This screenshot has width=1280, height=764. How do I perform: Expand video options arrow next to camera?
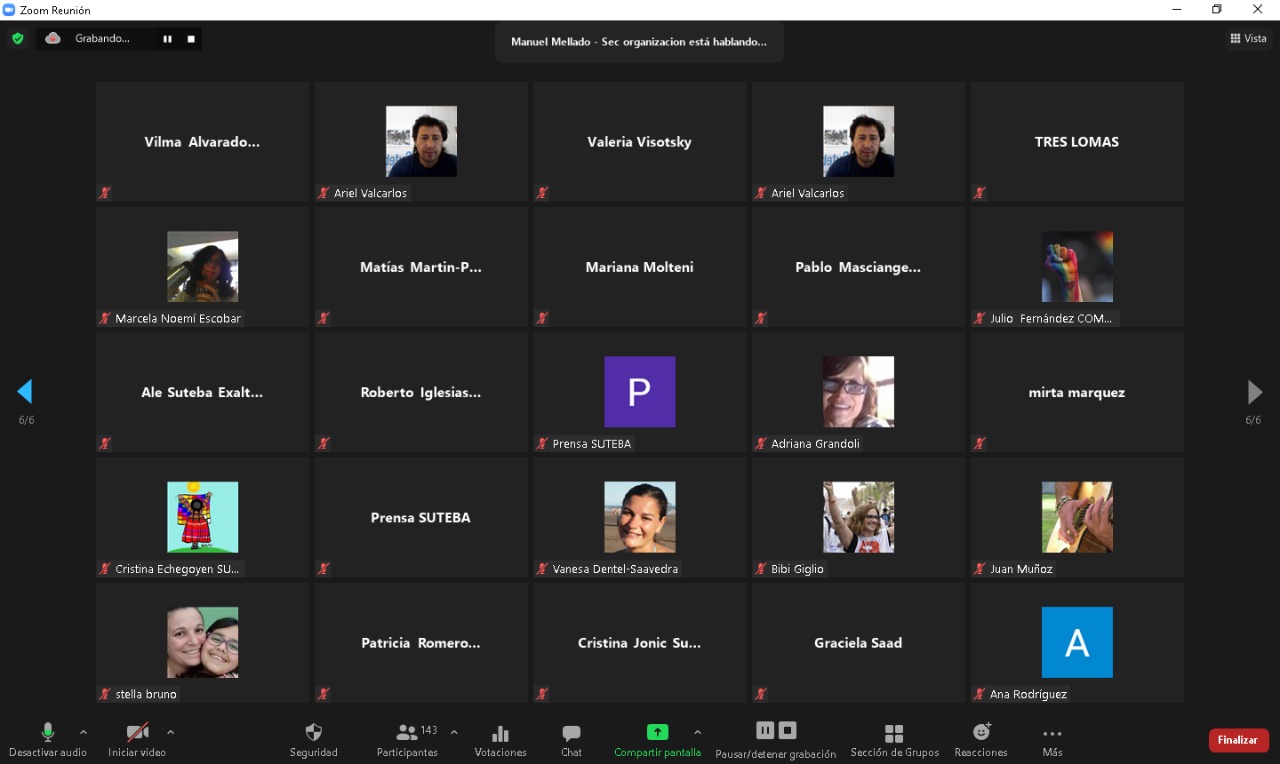[x=170, y=732]
